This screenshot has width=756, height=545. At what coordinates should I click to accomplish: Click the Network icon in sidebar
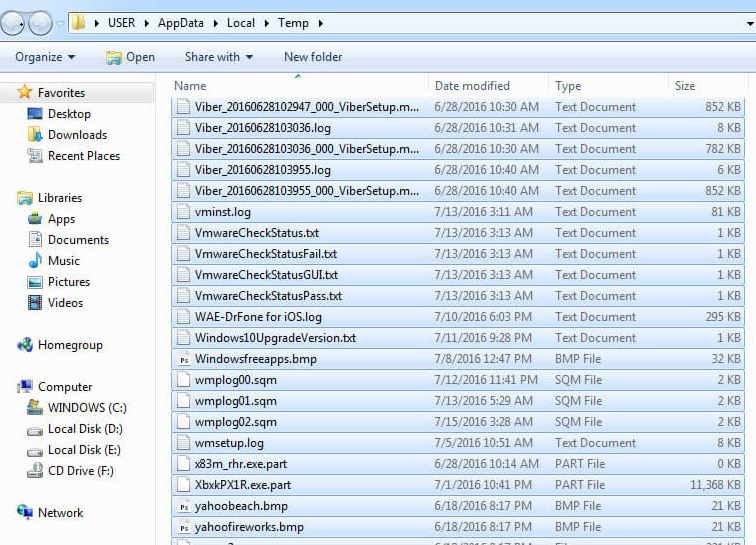[25, 513]
